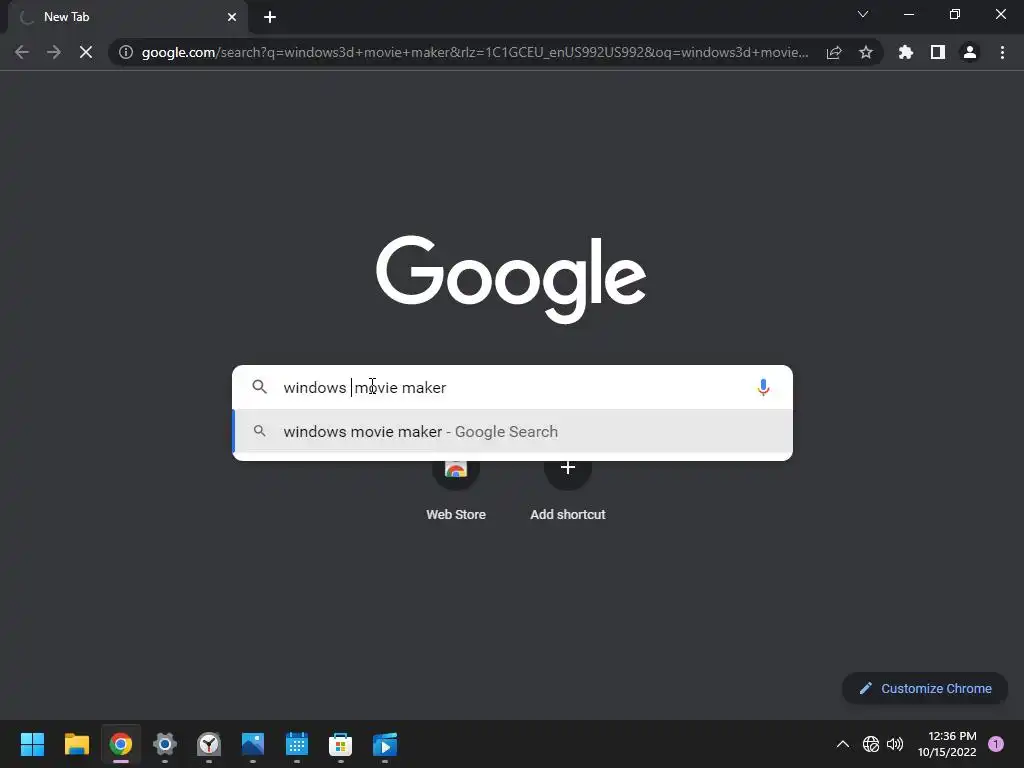Viewport: 1024px width, 768px height.
Task: Go back to the previous page
Action: coord(22,52)
